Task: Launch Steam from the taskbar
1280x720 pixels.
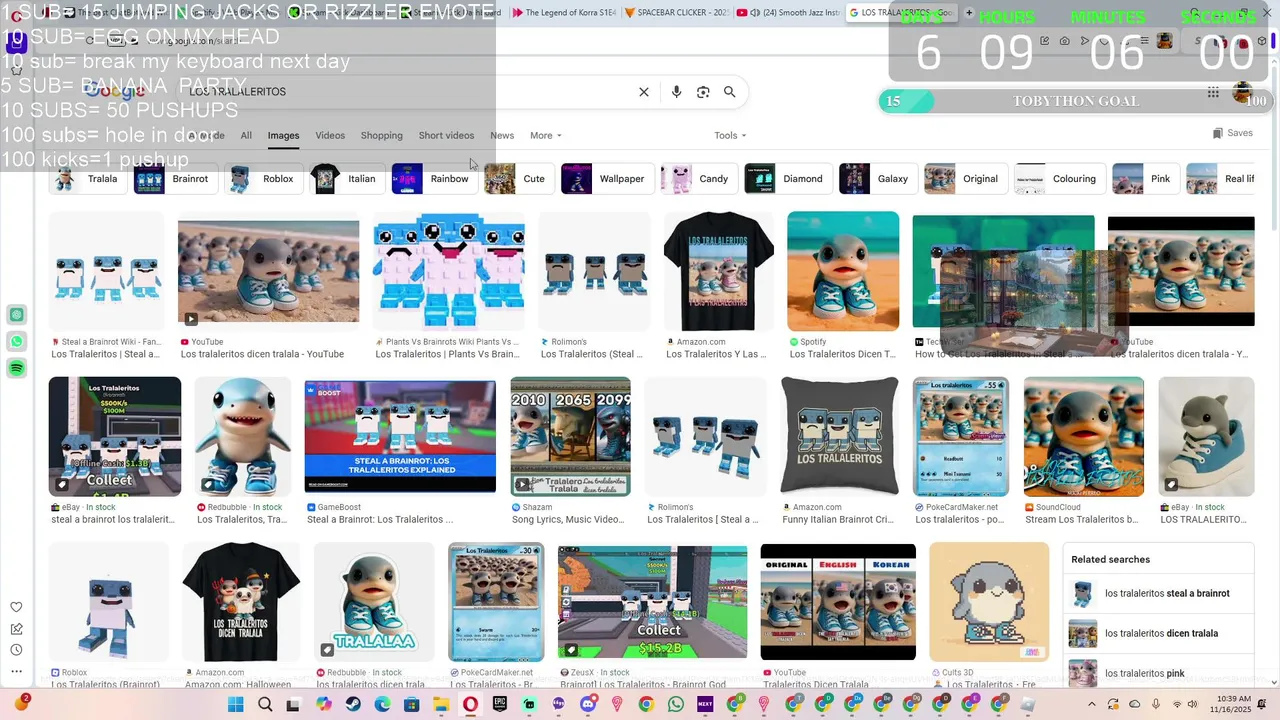Action: tap(353, 705)
